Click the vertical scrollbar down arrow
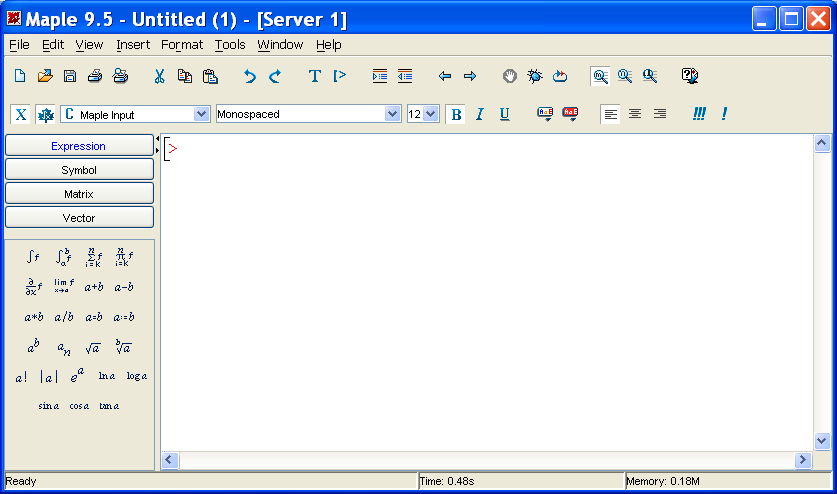 coord(822,441)
